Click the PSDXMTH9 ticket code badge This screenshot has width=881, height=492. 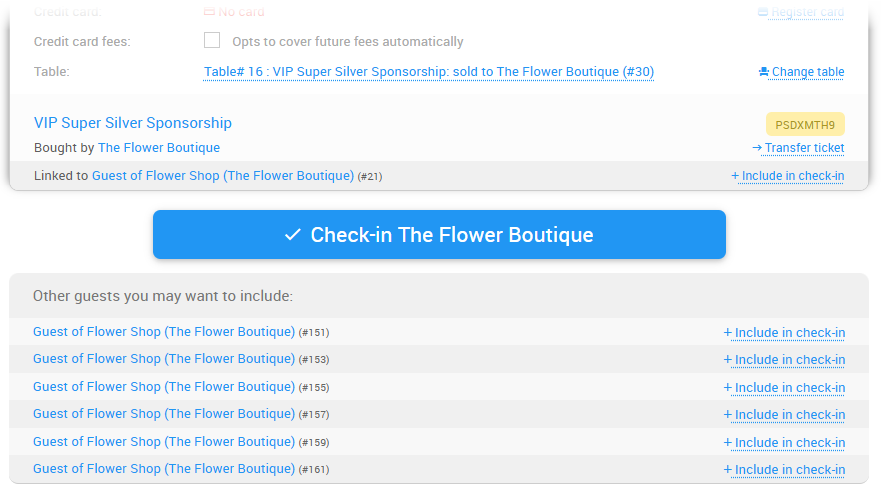click(x=805, y=124)
